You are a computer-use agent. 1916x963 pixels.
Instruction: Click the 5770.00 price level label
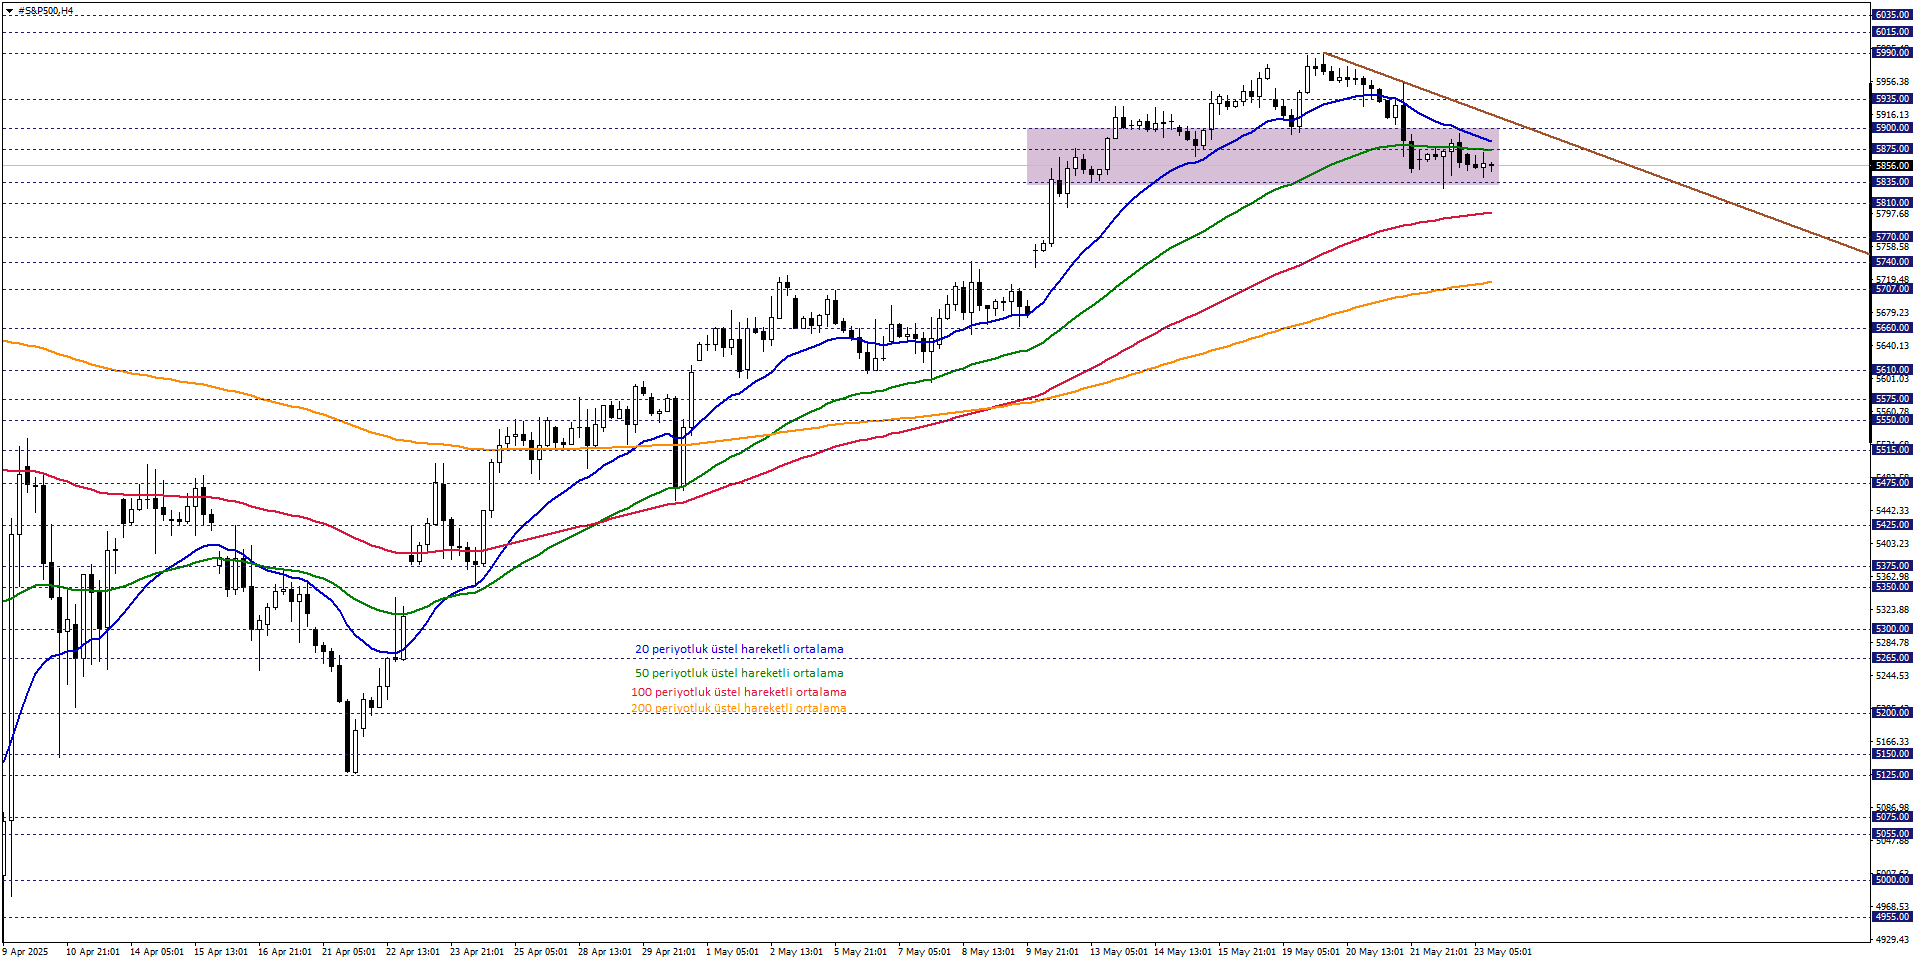coord(1892,238)
